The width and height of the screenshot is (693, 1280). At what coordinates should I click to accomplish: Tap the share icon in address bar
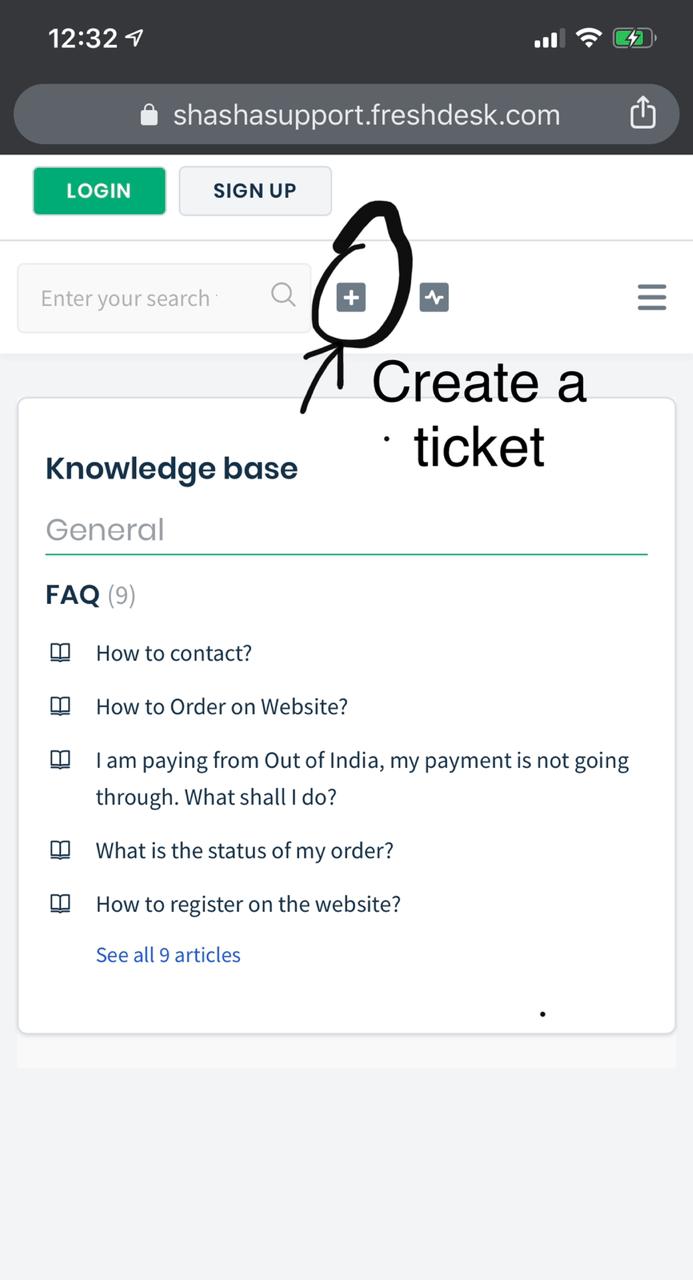(643, 113)
